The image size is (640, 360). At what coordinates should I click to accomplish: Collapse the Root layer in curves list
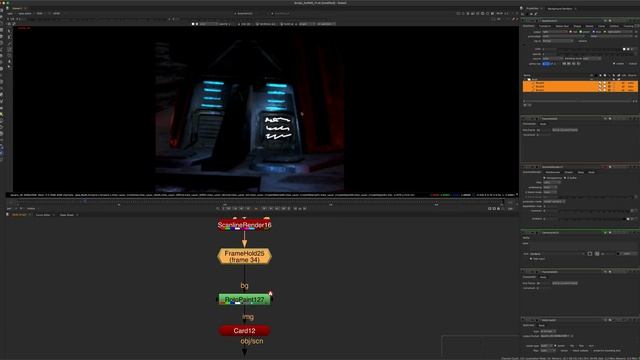pos(526,79)
